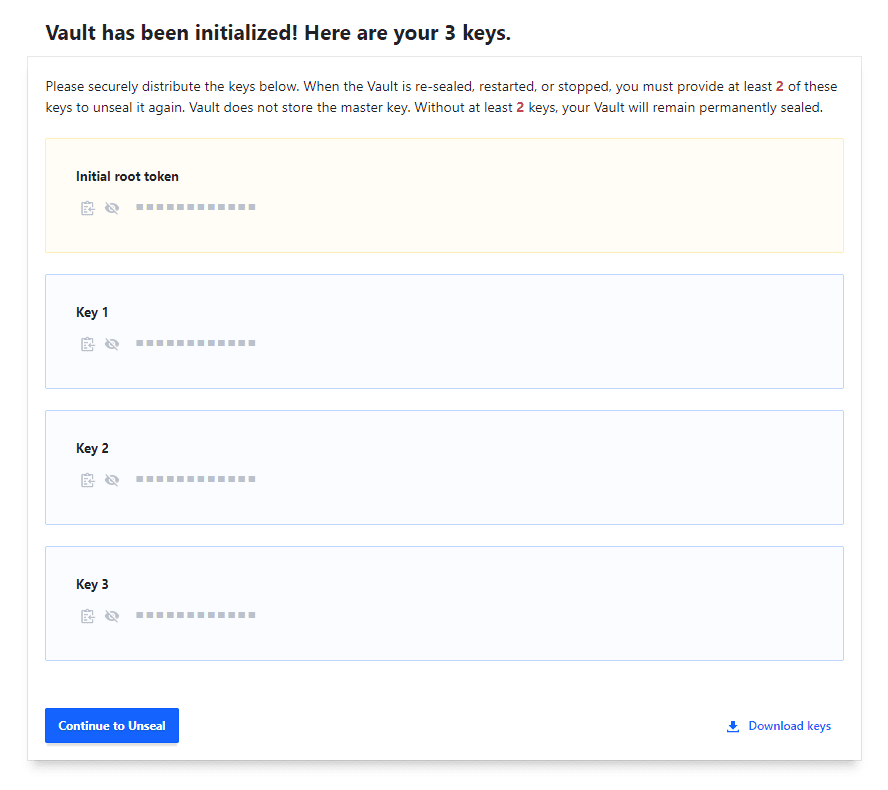This screenshot has width=888, height=790.
Task: Reveal the hidden initial root token
Action: pyautogui.click(x=112, y=208)
